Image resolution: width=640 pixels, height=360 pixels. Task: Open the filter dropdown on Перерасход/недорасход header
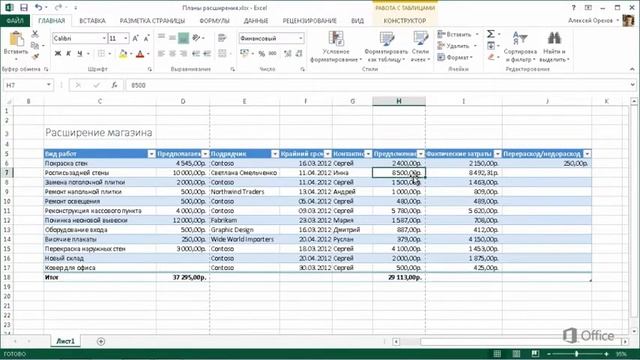pos(587,154)
